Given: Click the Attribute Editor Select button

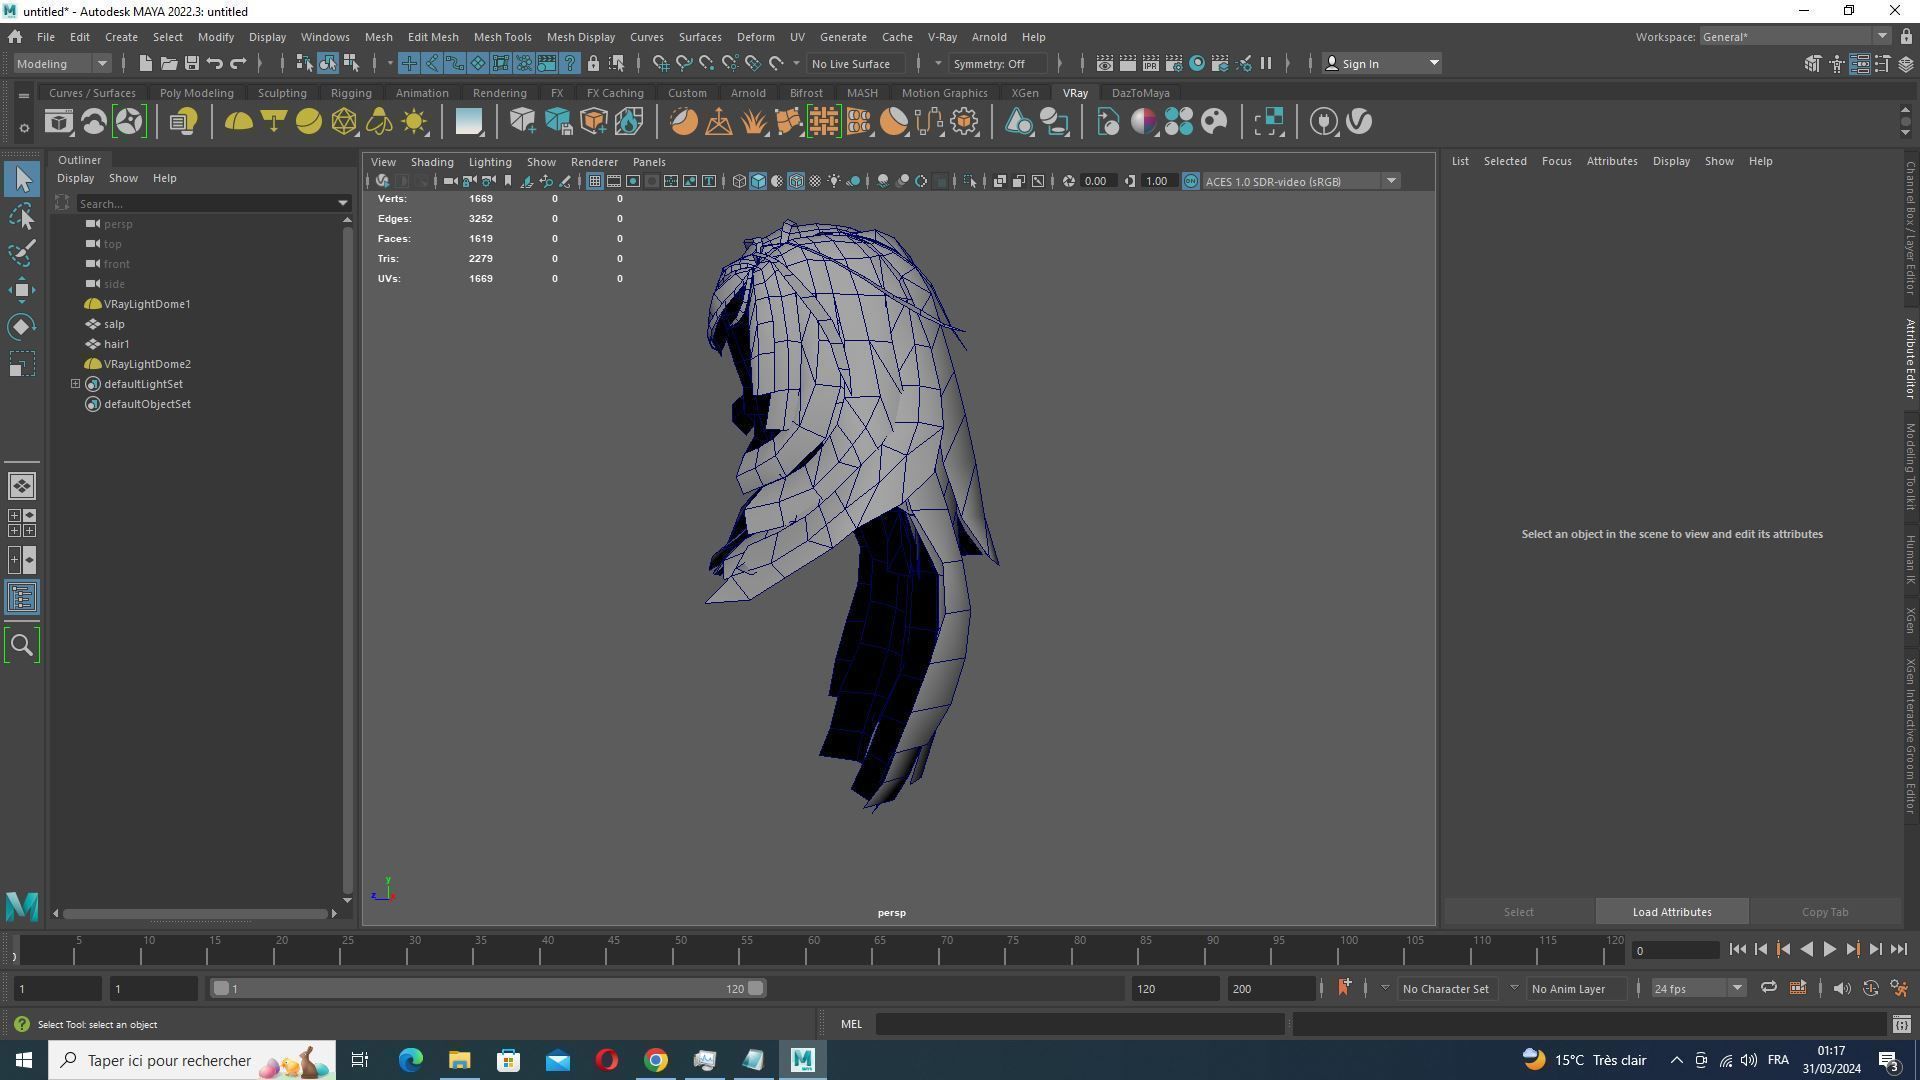Looking at the screenshot, I should pyautogui.click(x=1518, y=913).
